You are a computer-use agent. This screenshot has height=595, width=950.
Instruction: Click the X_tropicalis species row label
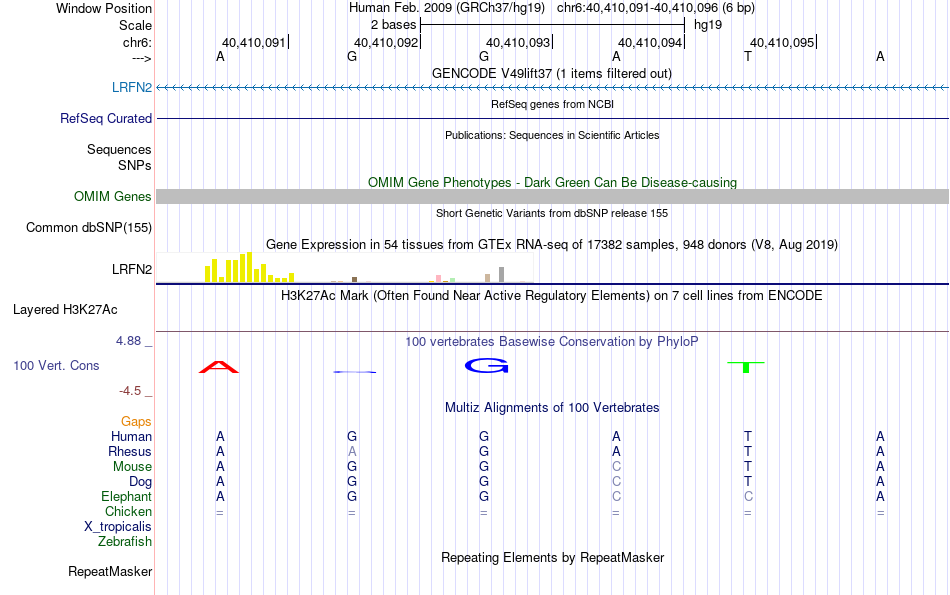pyautogui.click(x=118, y=527)
